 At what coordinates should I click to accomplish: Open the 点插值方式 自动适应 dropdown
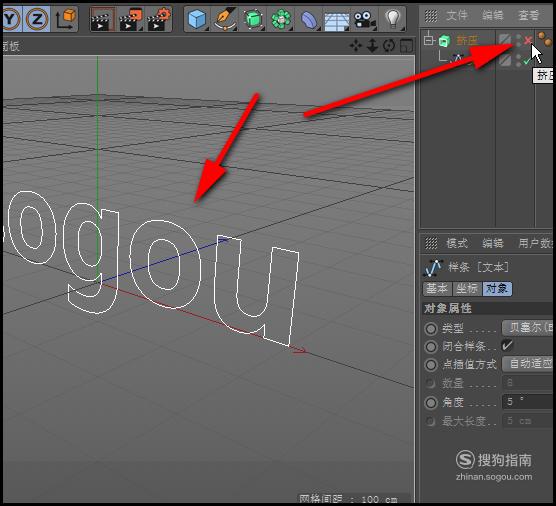pyautogui.click(x=528, y=364)
